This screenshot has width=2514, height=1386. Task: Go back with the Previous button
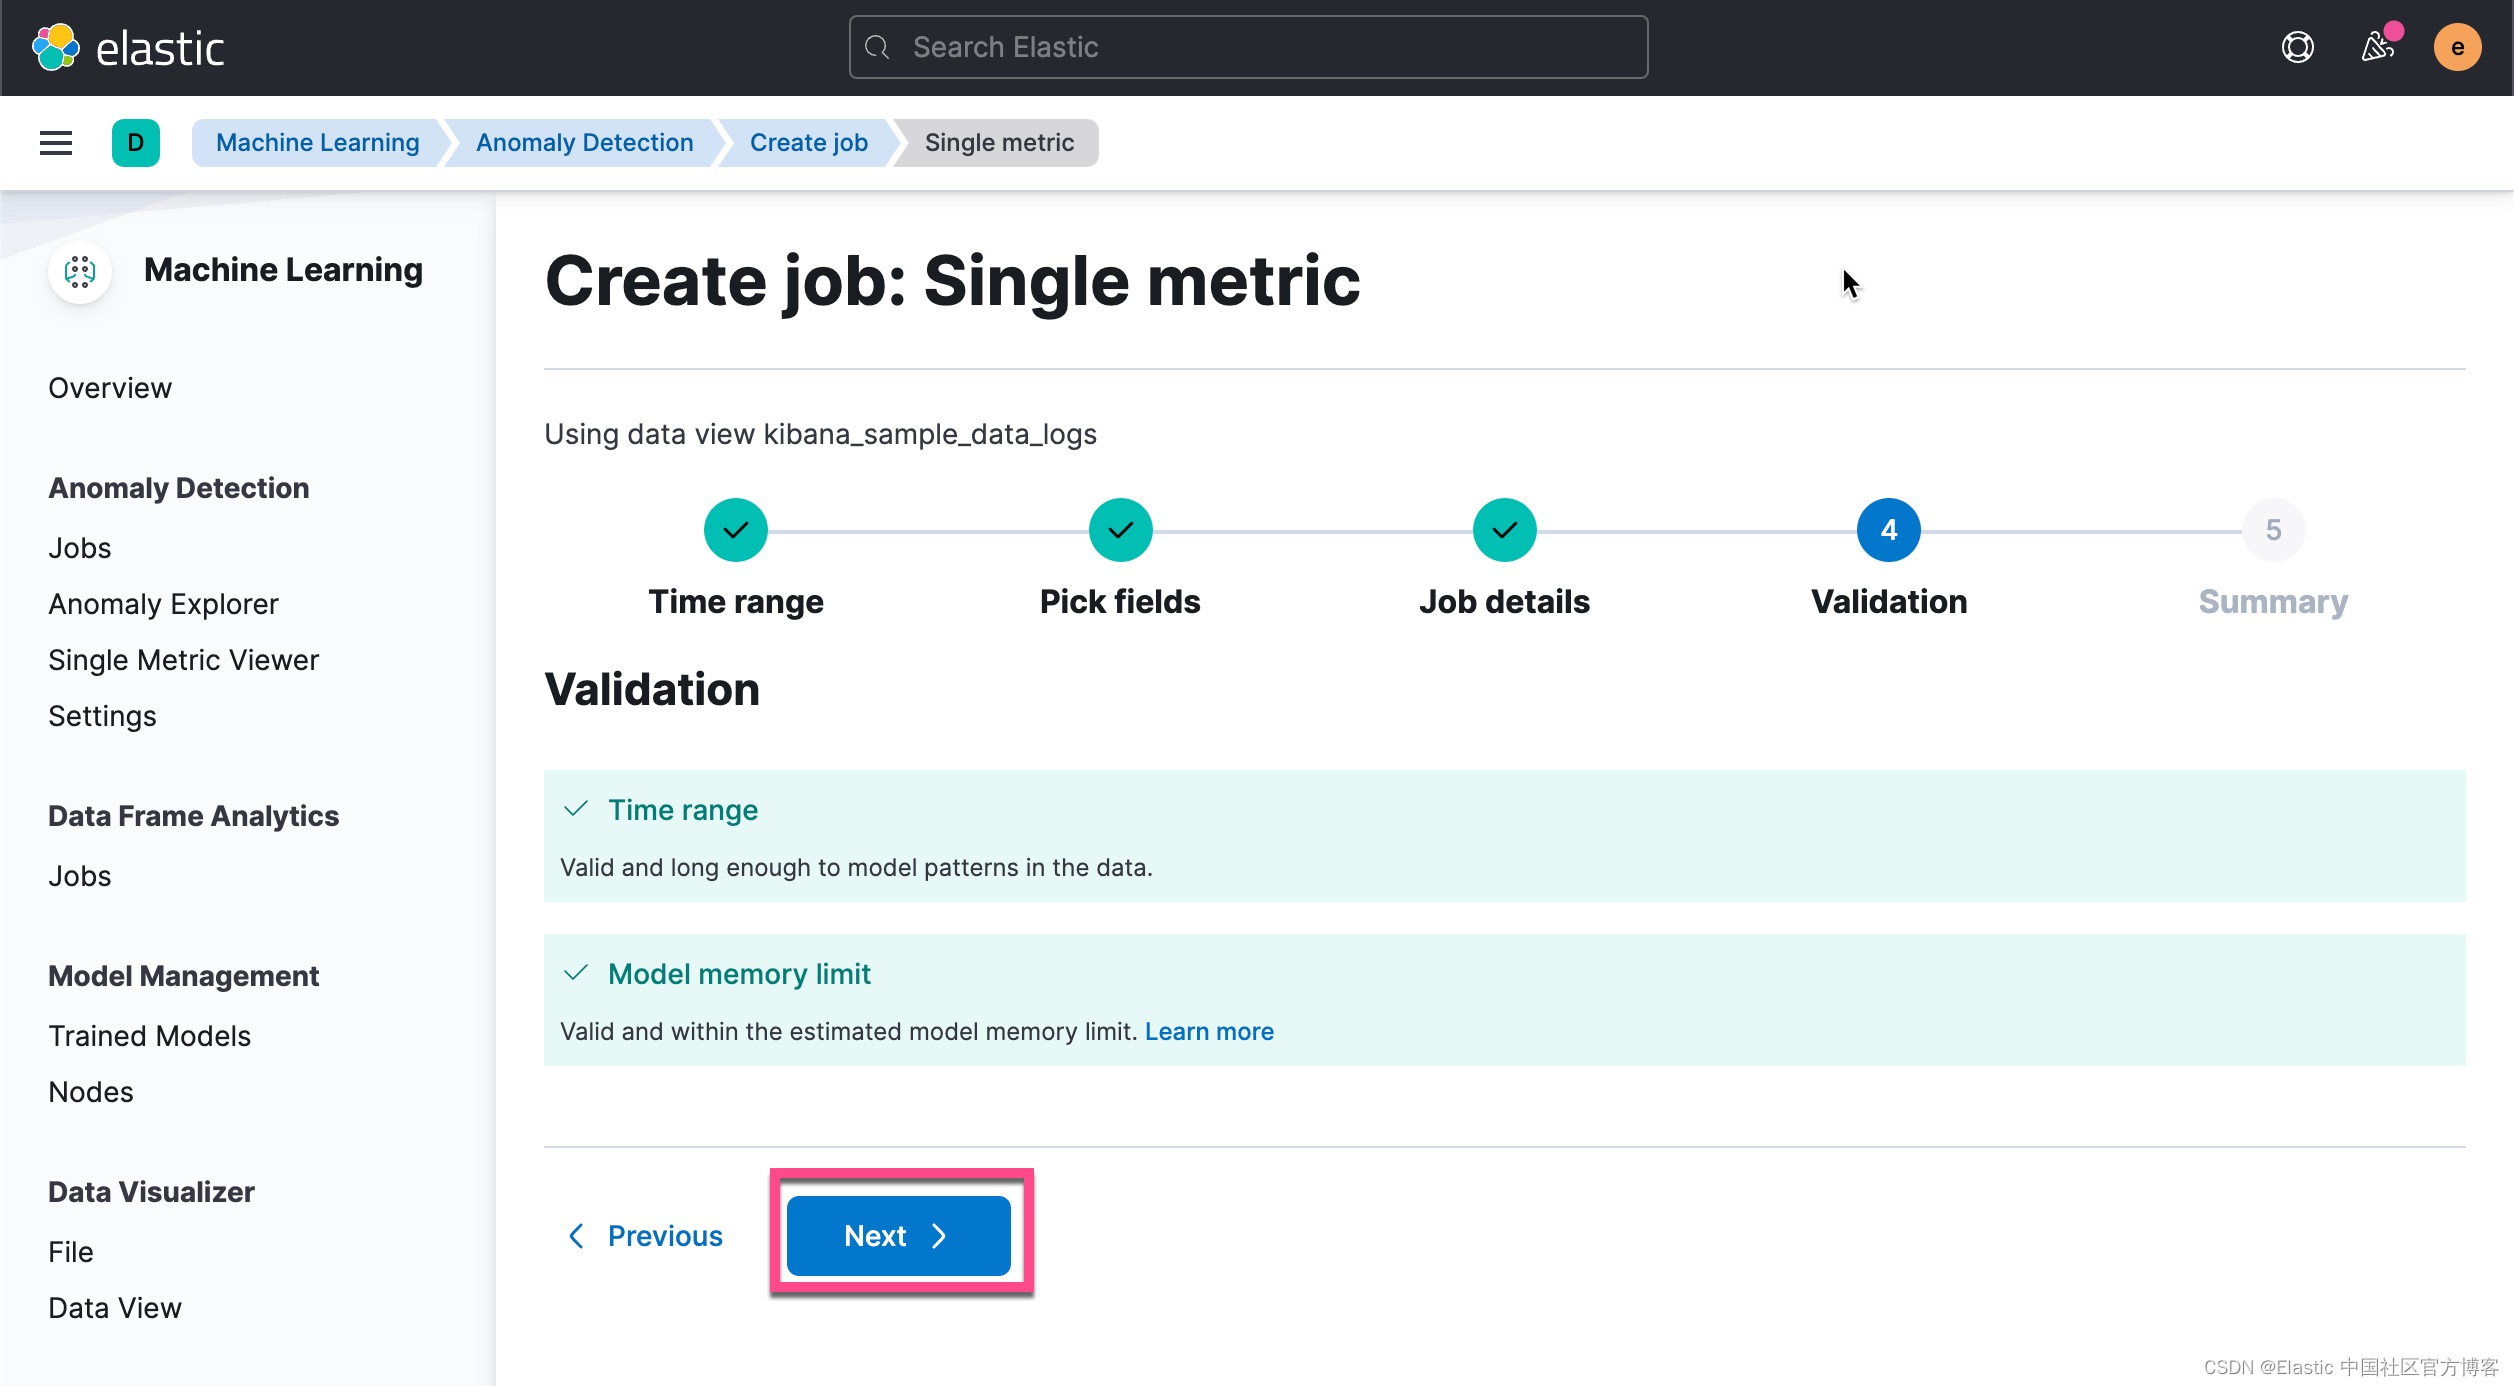[646, 1236]
